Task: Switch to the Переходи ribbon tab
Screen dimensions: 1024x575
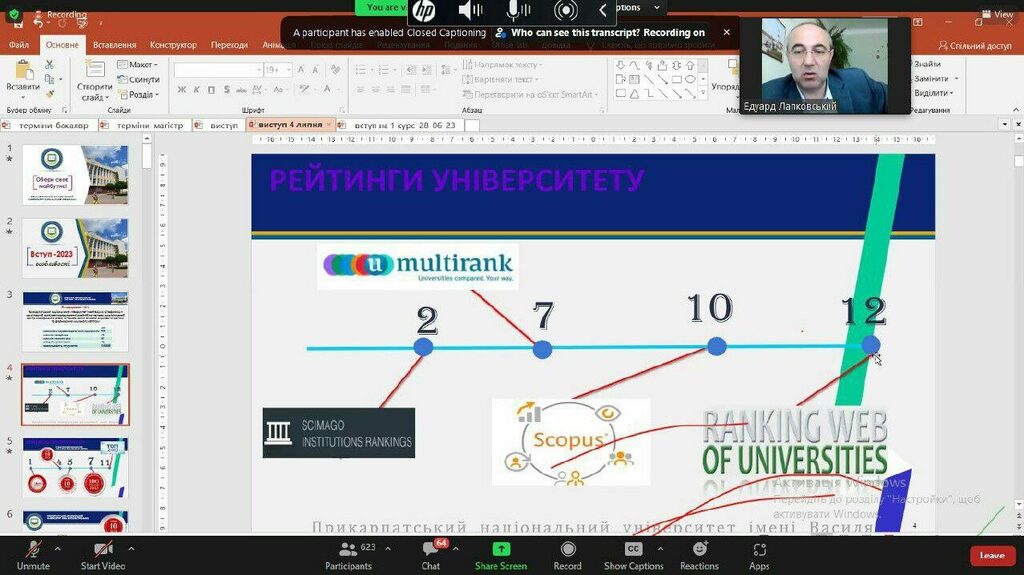Action: pos(229,45)
